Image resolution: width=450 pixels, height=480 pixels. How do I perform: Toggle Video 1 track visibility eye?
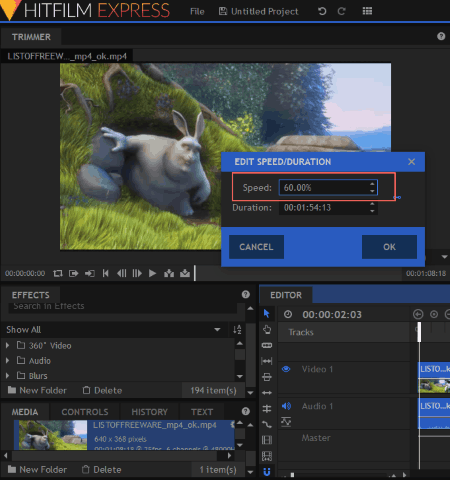coord(286,369)
